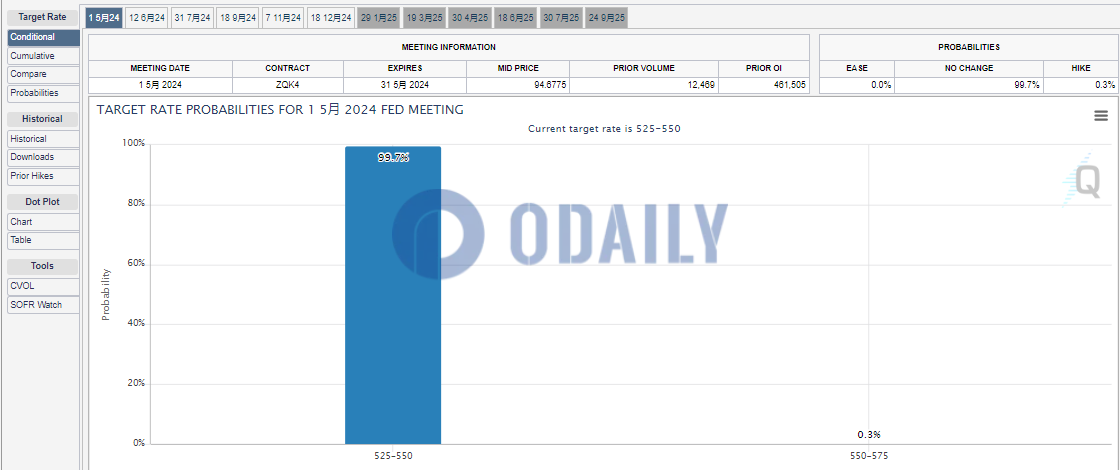
Task: Open the Conditional target rate view
Action: [43, 37]
